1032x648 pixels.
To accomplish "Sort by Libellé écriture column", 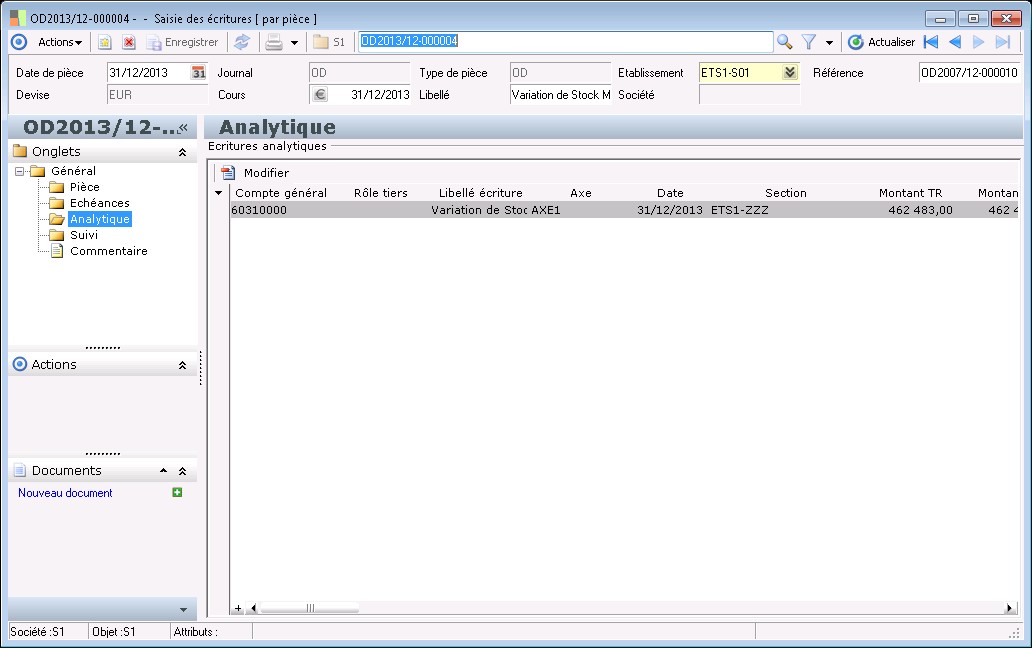I will 480,193.
